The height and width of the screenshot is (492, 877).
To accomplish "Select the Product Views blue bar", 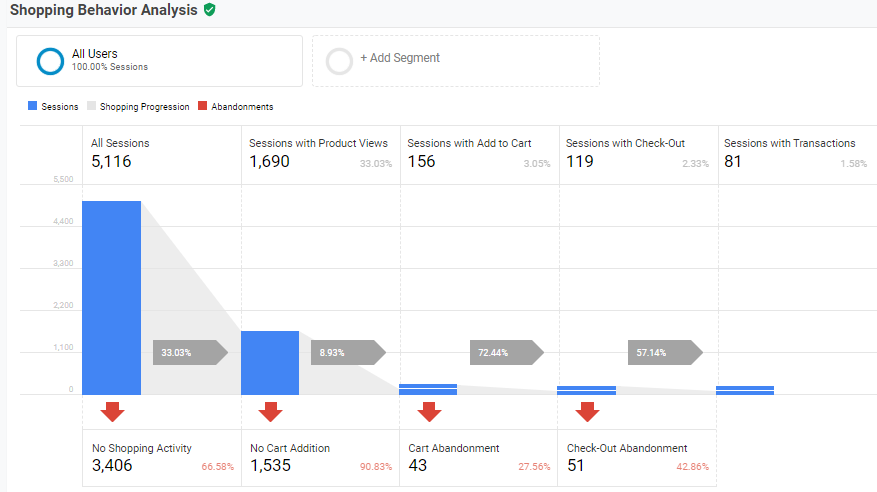I will (270, 363).
